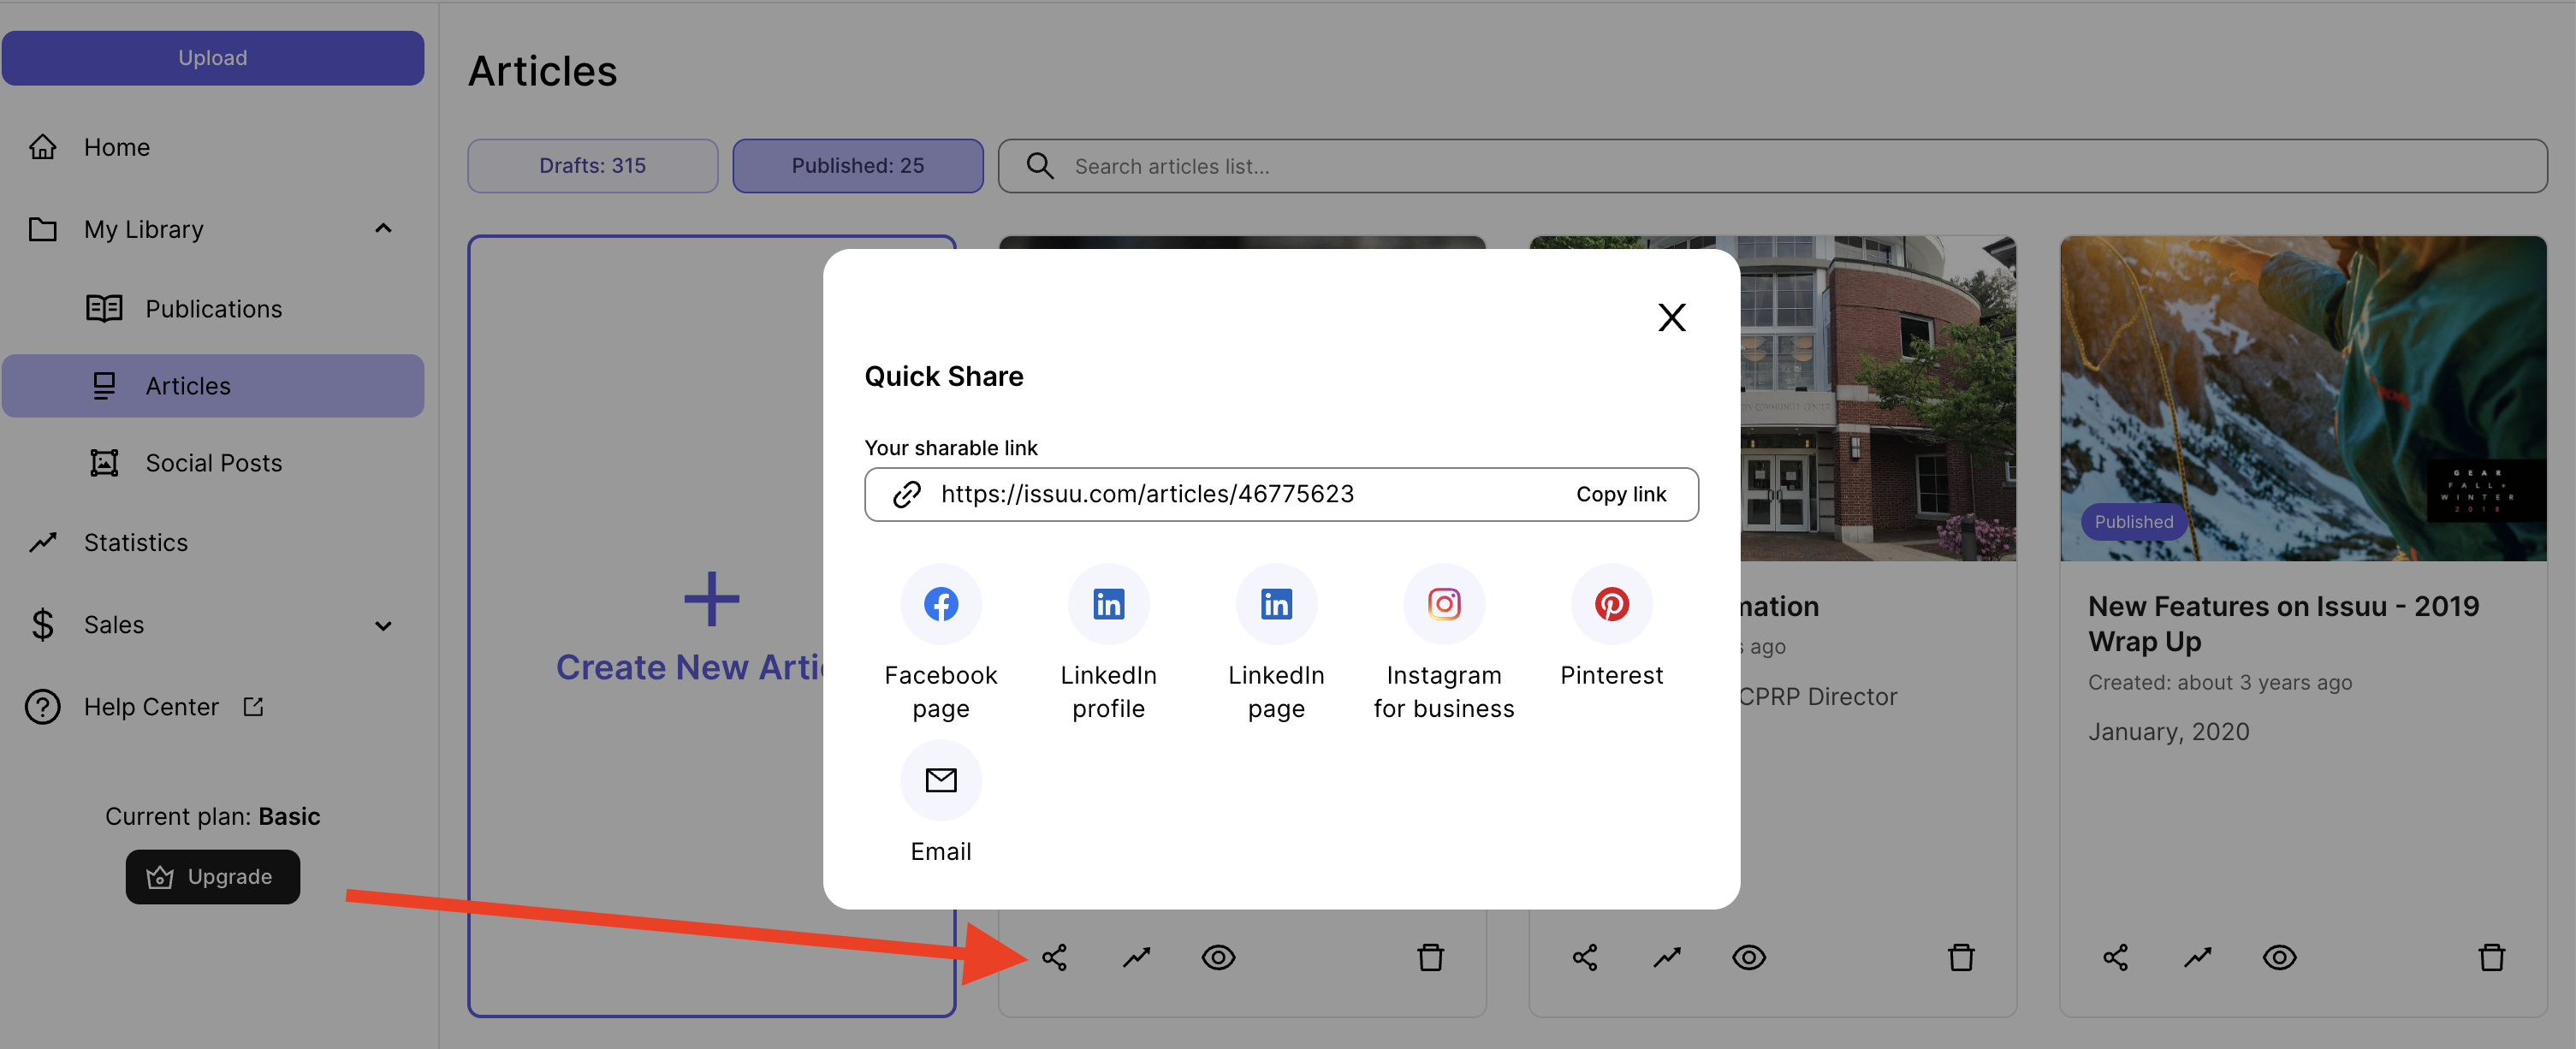Click the Upload button
2576x1049 pixels.
pos(213,58)
